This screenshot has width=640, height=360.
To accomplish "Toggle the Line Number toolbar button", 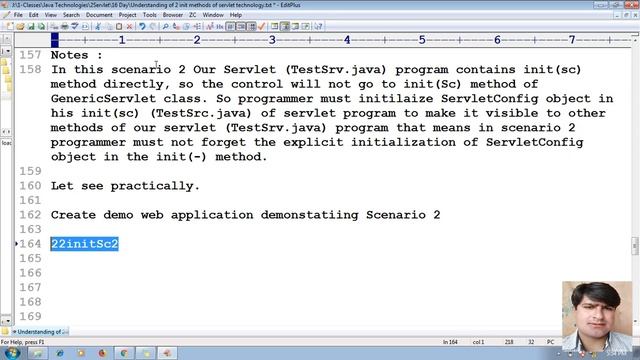I will click(241, 27).
